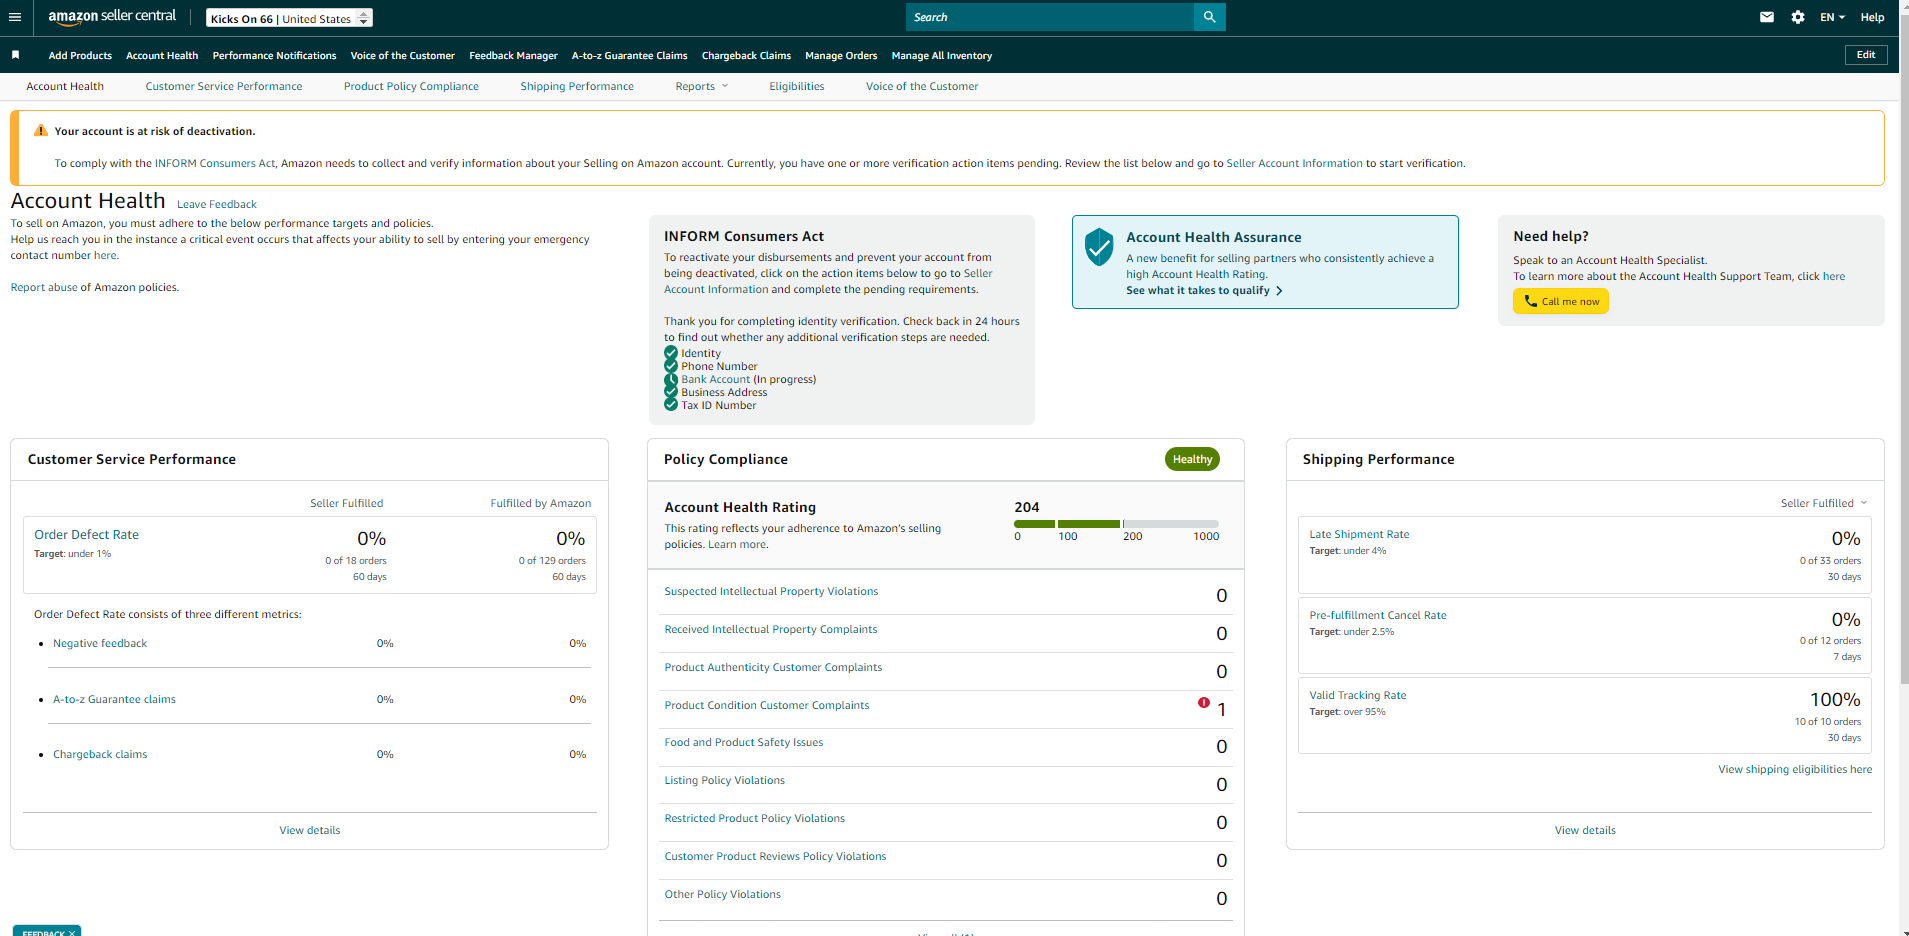Screen dimensions: 1909x936
Task: Click the green check beside Phone Number
Action: 671,366
